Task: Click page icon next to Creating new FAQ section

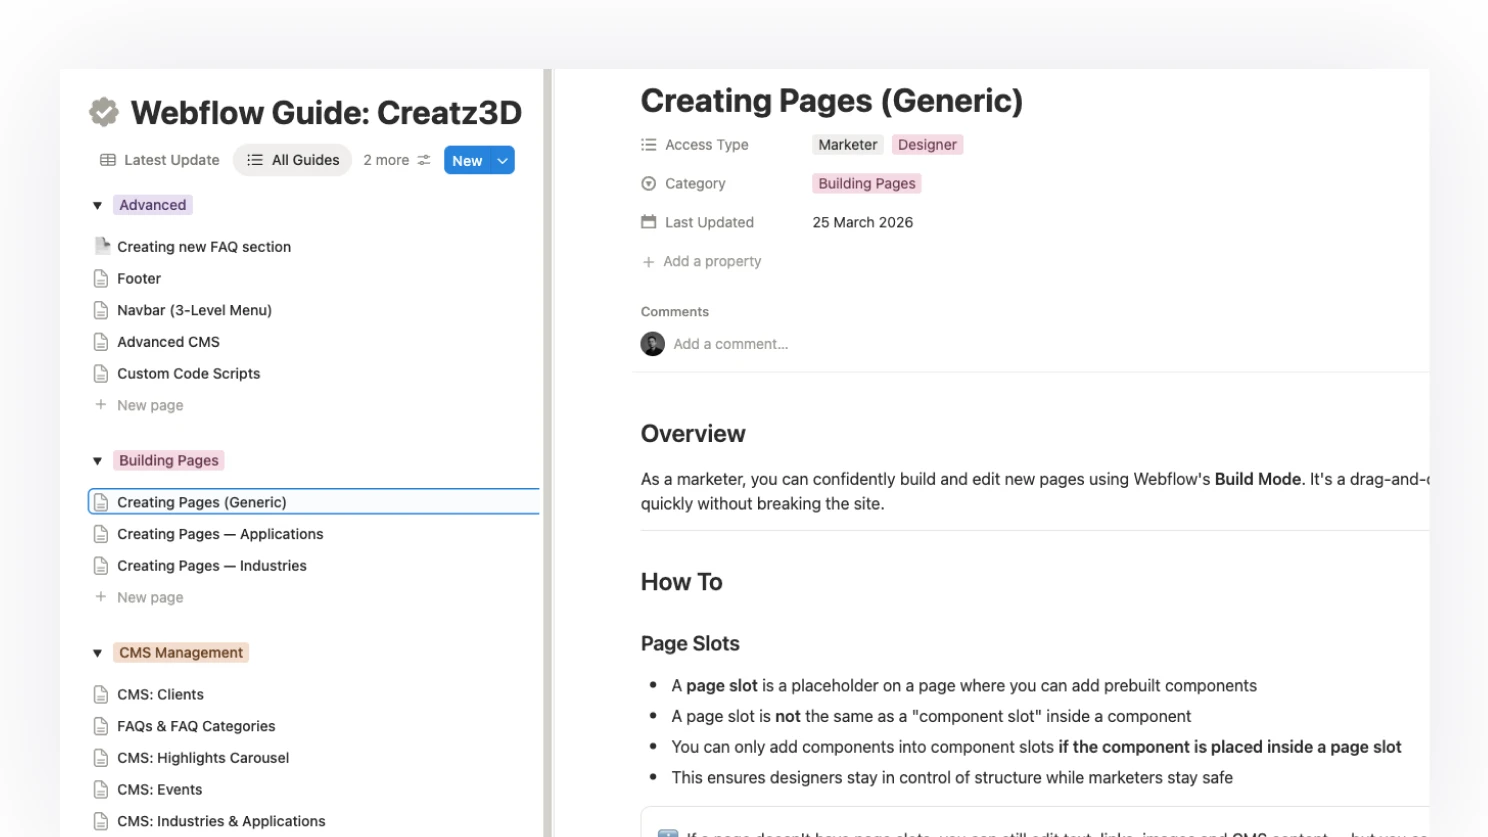Action: [101, 246]
